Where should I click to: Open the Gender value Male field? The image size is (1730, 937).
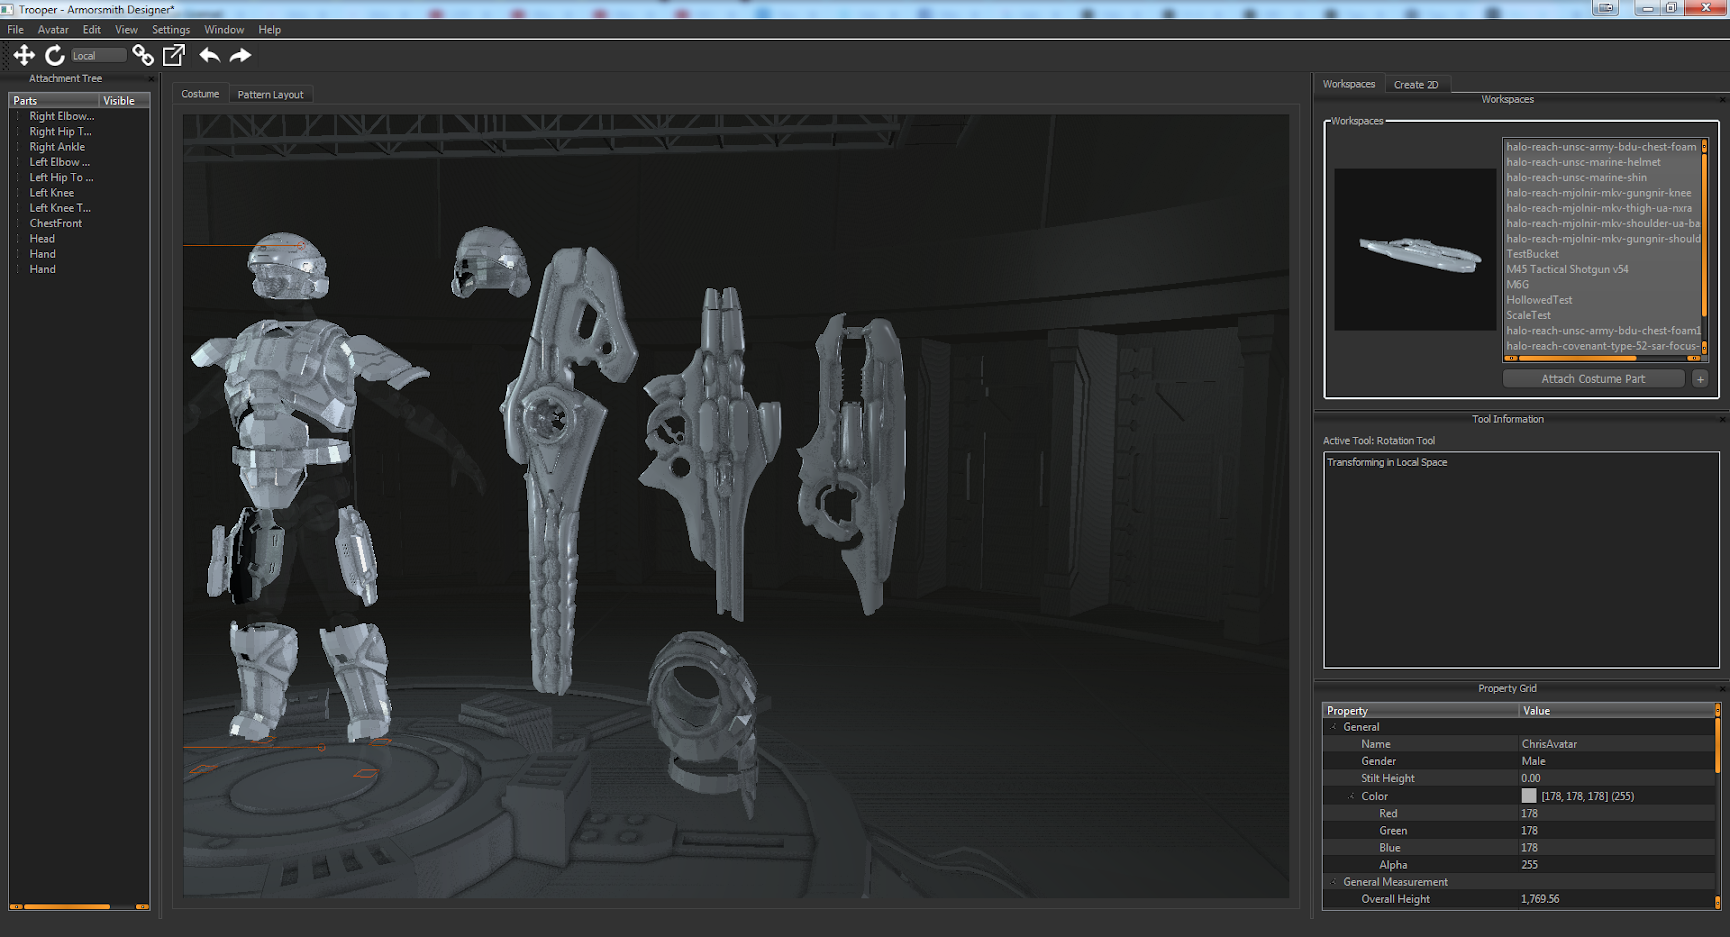1616,761
